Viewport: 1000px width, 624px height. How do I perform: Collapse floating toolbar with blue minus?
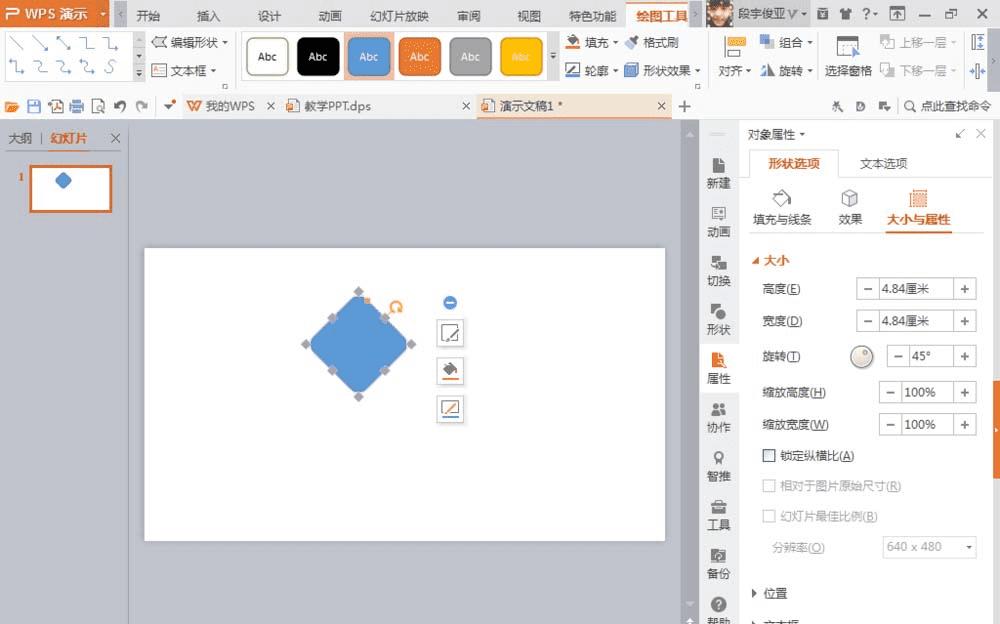450,302
